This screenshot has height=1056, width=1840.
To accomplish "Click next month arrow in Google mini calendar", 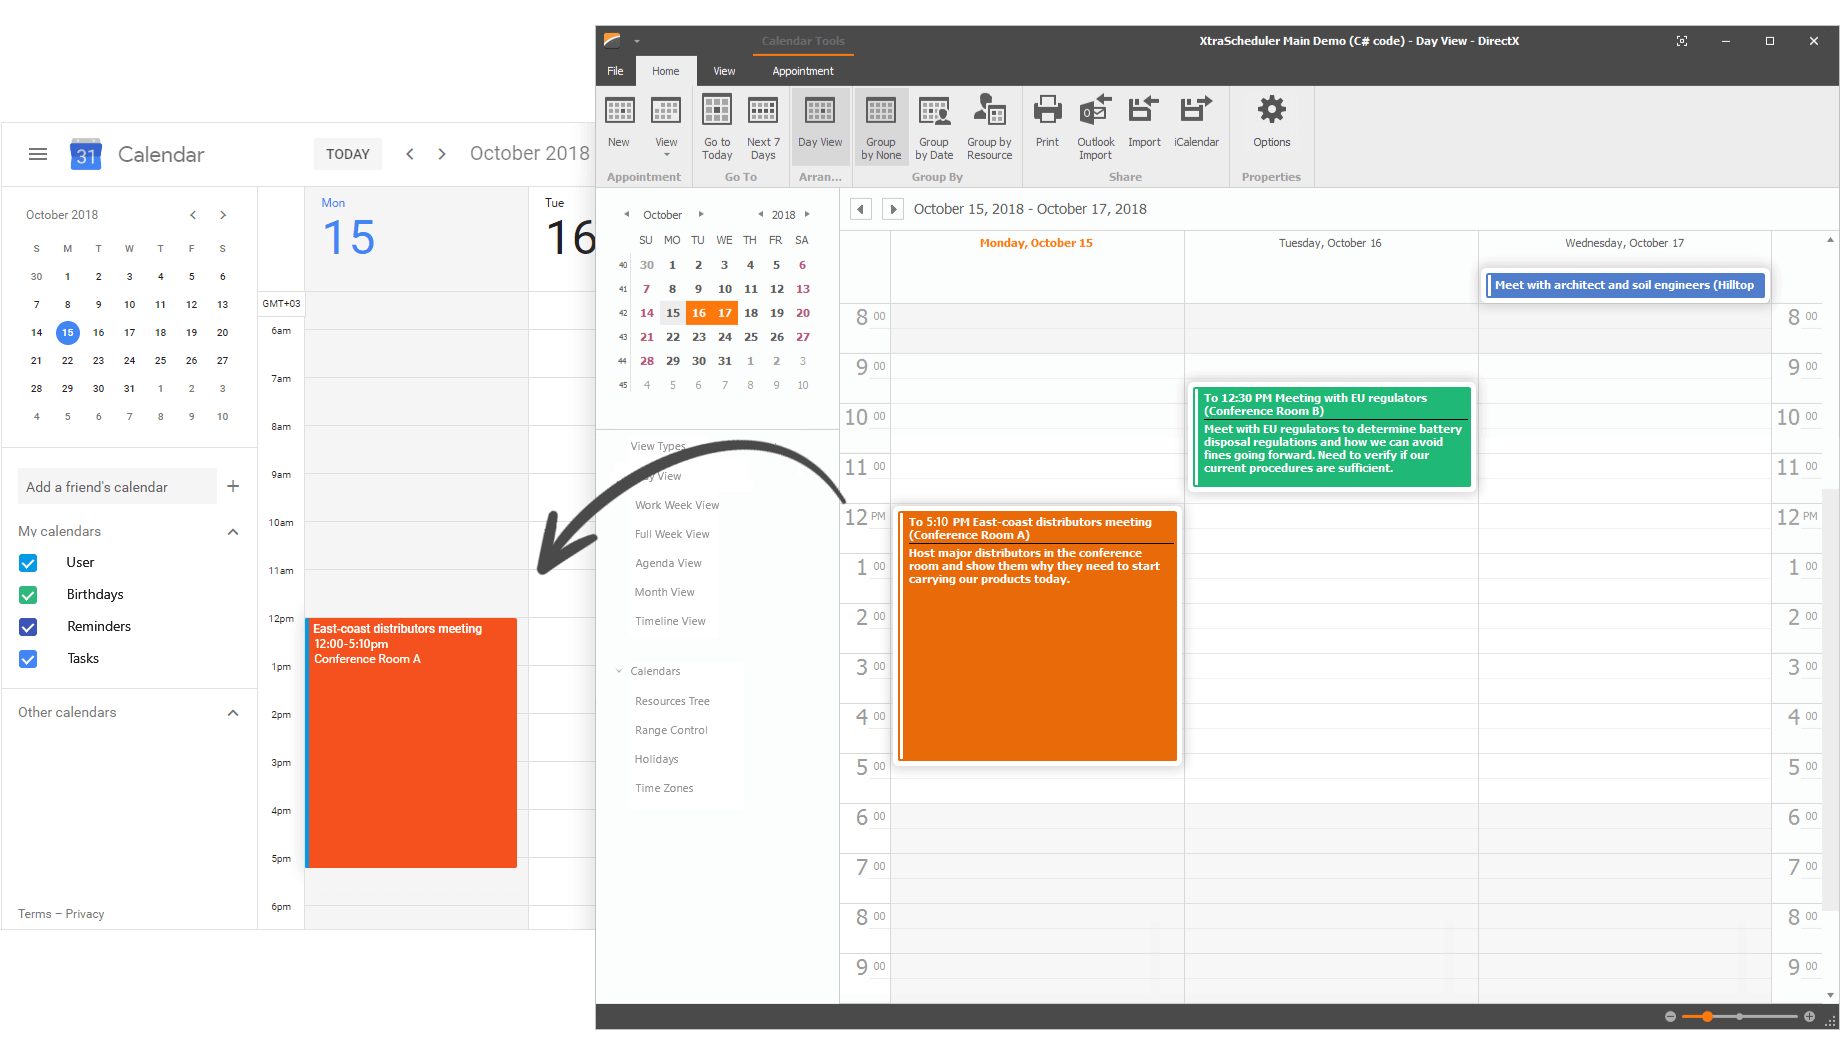I will [x=223, y=215].
